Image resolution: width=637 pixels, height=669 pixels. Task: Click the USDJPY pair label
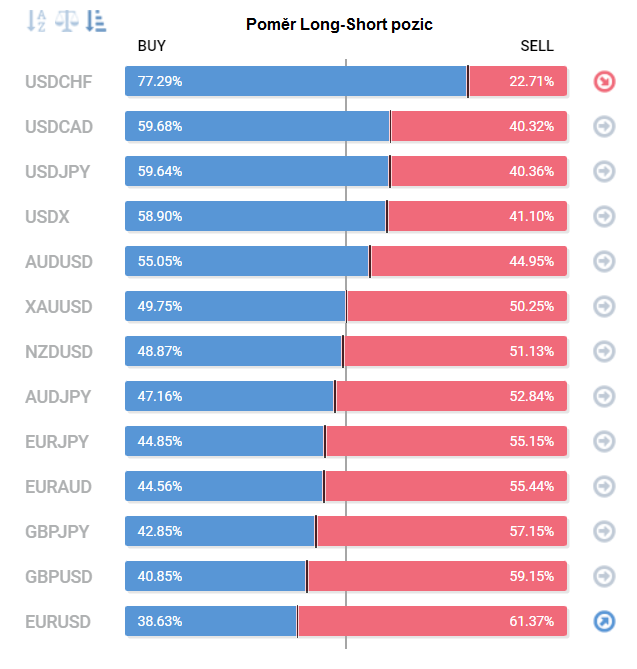coord(57,171)
